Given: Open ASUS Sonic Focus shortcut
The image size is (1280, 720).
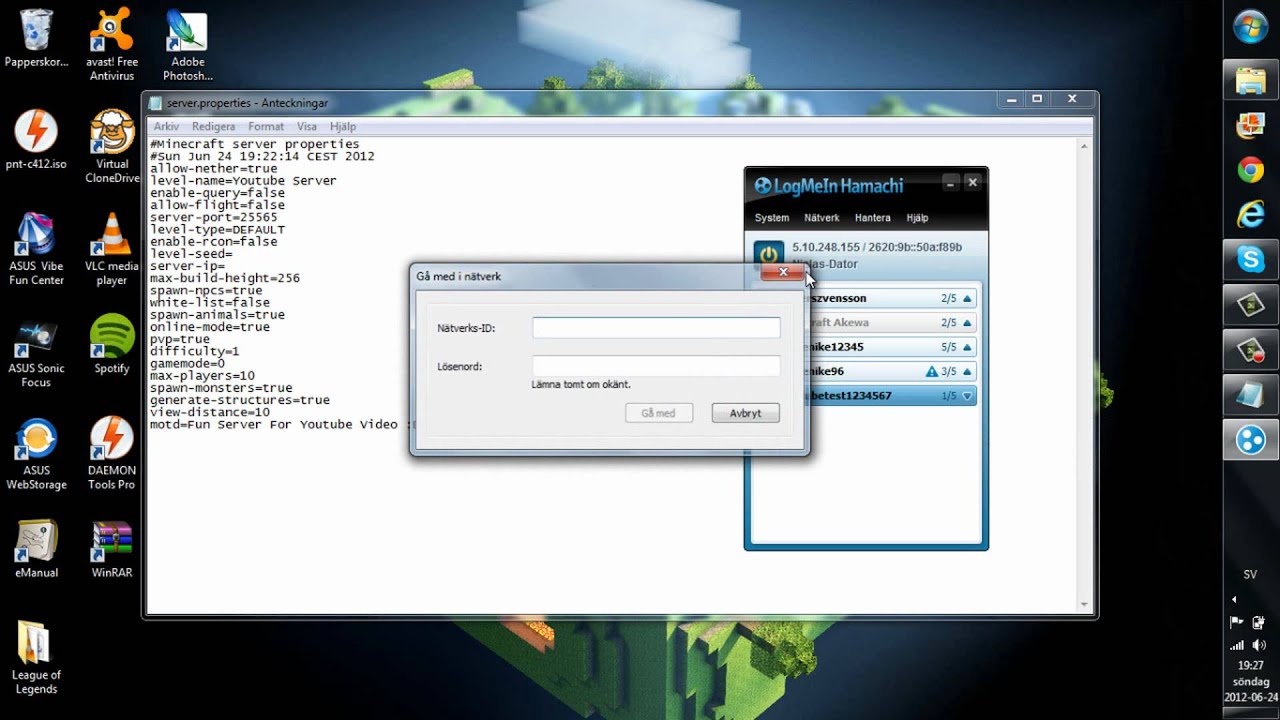Looking at the screenshot, I should pyautogui.click(x=36, y=352).
